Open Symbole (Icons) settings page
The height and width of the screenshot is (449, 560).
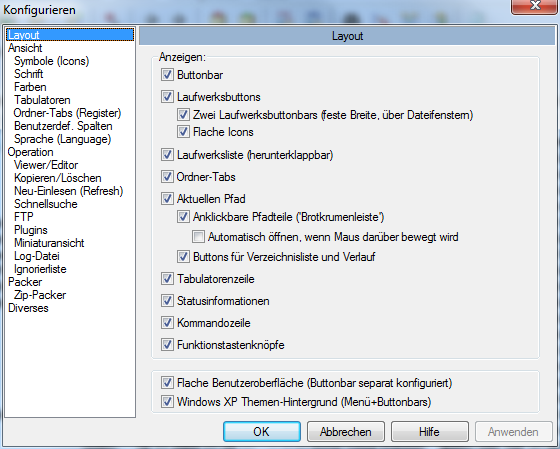click(51, 61)
